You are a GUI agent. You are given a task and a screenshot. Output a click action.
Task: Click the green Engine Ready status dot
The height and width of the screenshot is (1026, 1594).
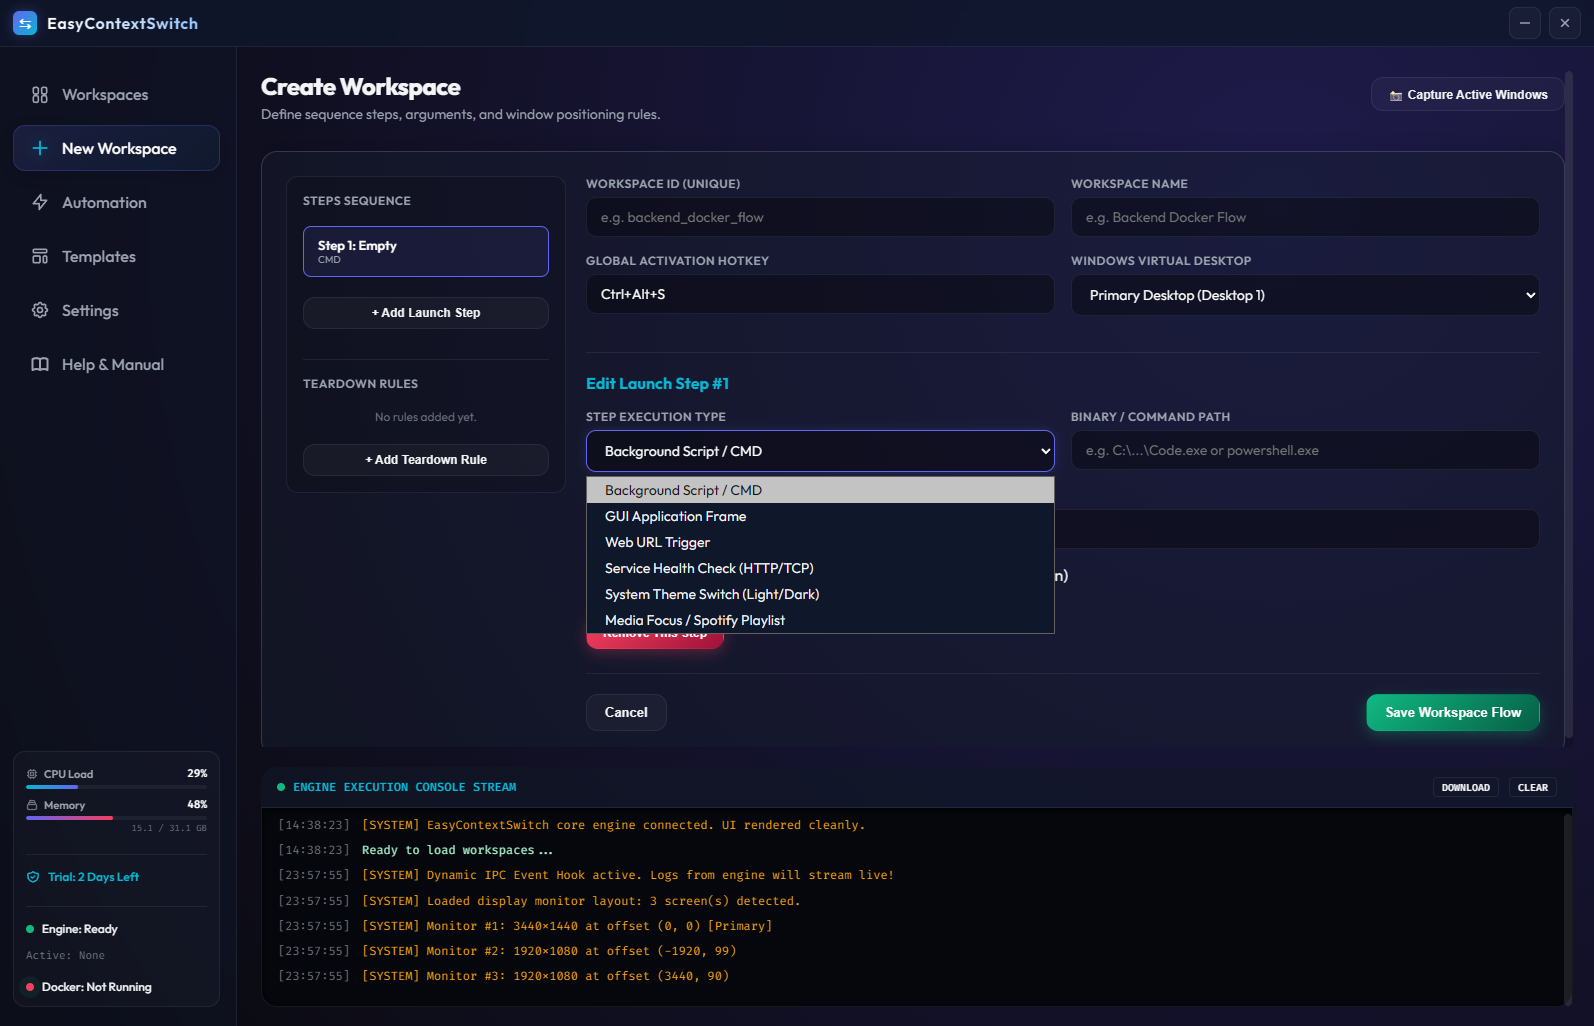tap(30, 929)
